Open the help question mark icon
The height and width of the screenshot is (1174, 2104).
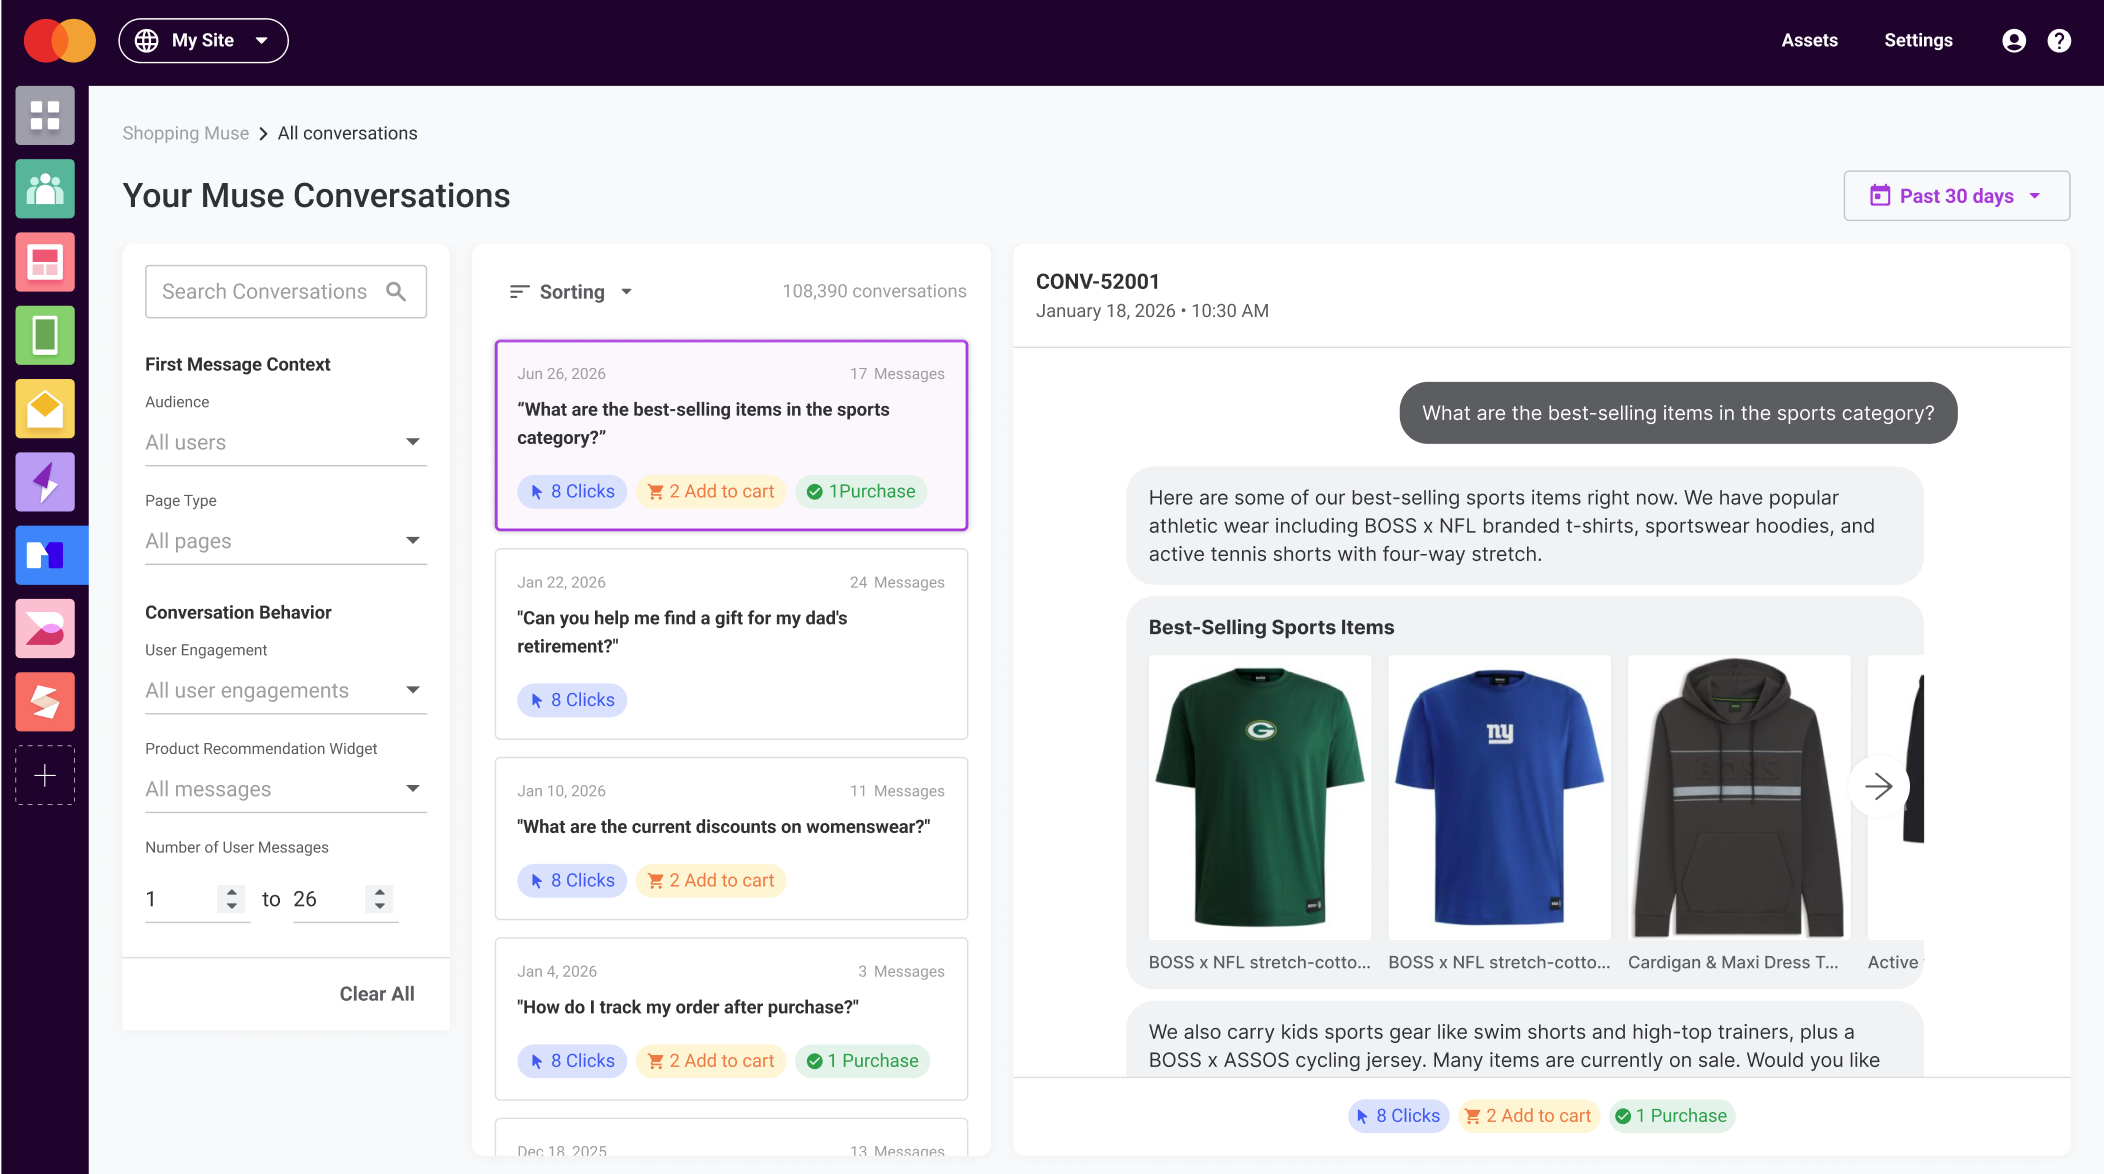click(2059, 40)
